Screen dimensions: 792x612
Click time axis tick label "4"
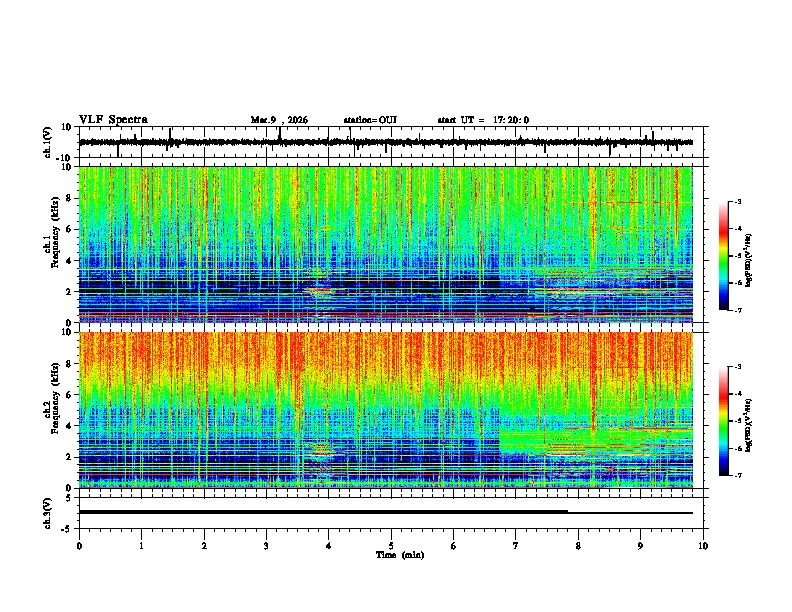click(328, 546)
